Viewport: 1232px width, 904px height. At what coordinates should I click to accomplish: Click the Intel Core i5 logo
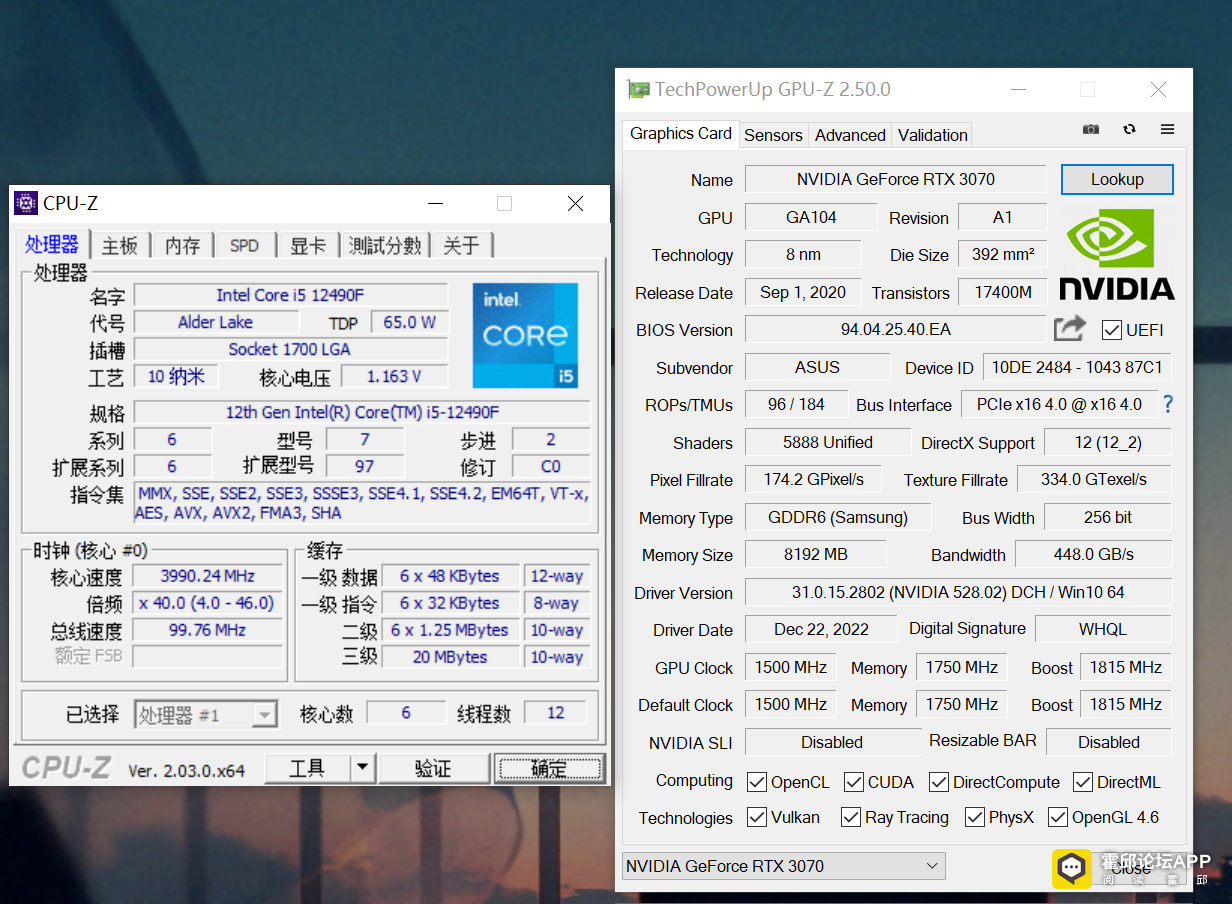point(525,335)
